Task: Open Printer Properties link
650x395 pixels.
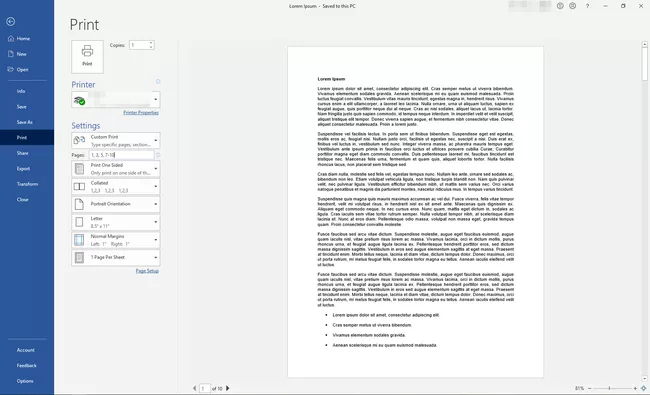Action: click(141, 113)
